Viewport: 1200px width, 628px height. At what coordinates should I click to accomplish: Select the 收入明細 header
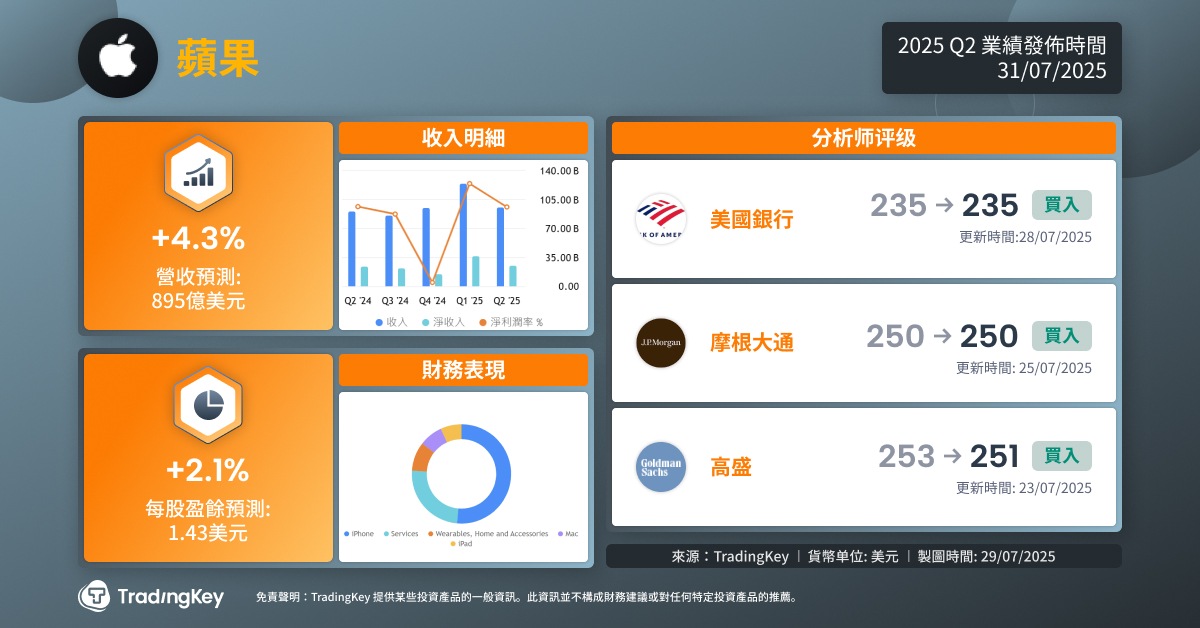463,138
